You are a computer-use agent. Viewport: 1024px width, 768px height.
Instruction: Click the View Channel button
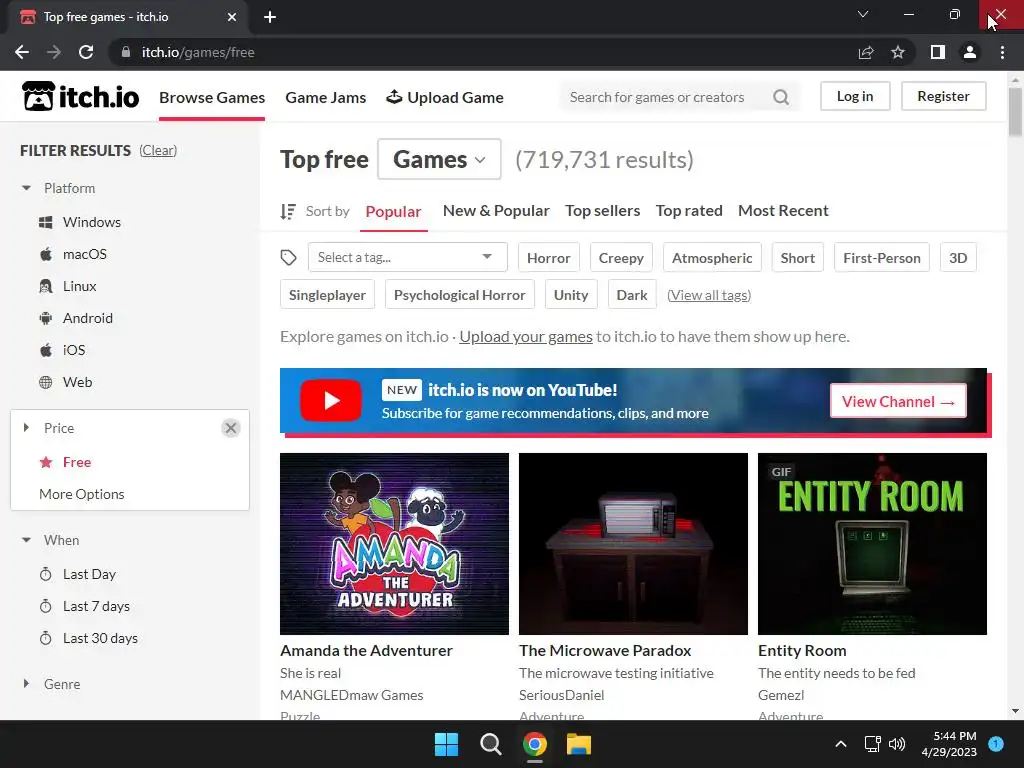899,402
